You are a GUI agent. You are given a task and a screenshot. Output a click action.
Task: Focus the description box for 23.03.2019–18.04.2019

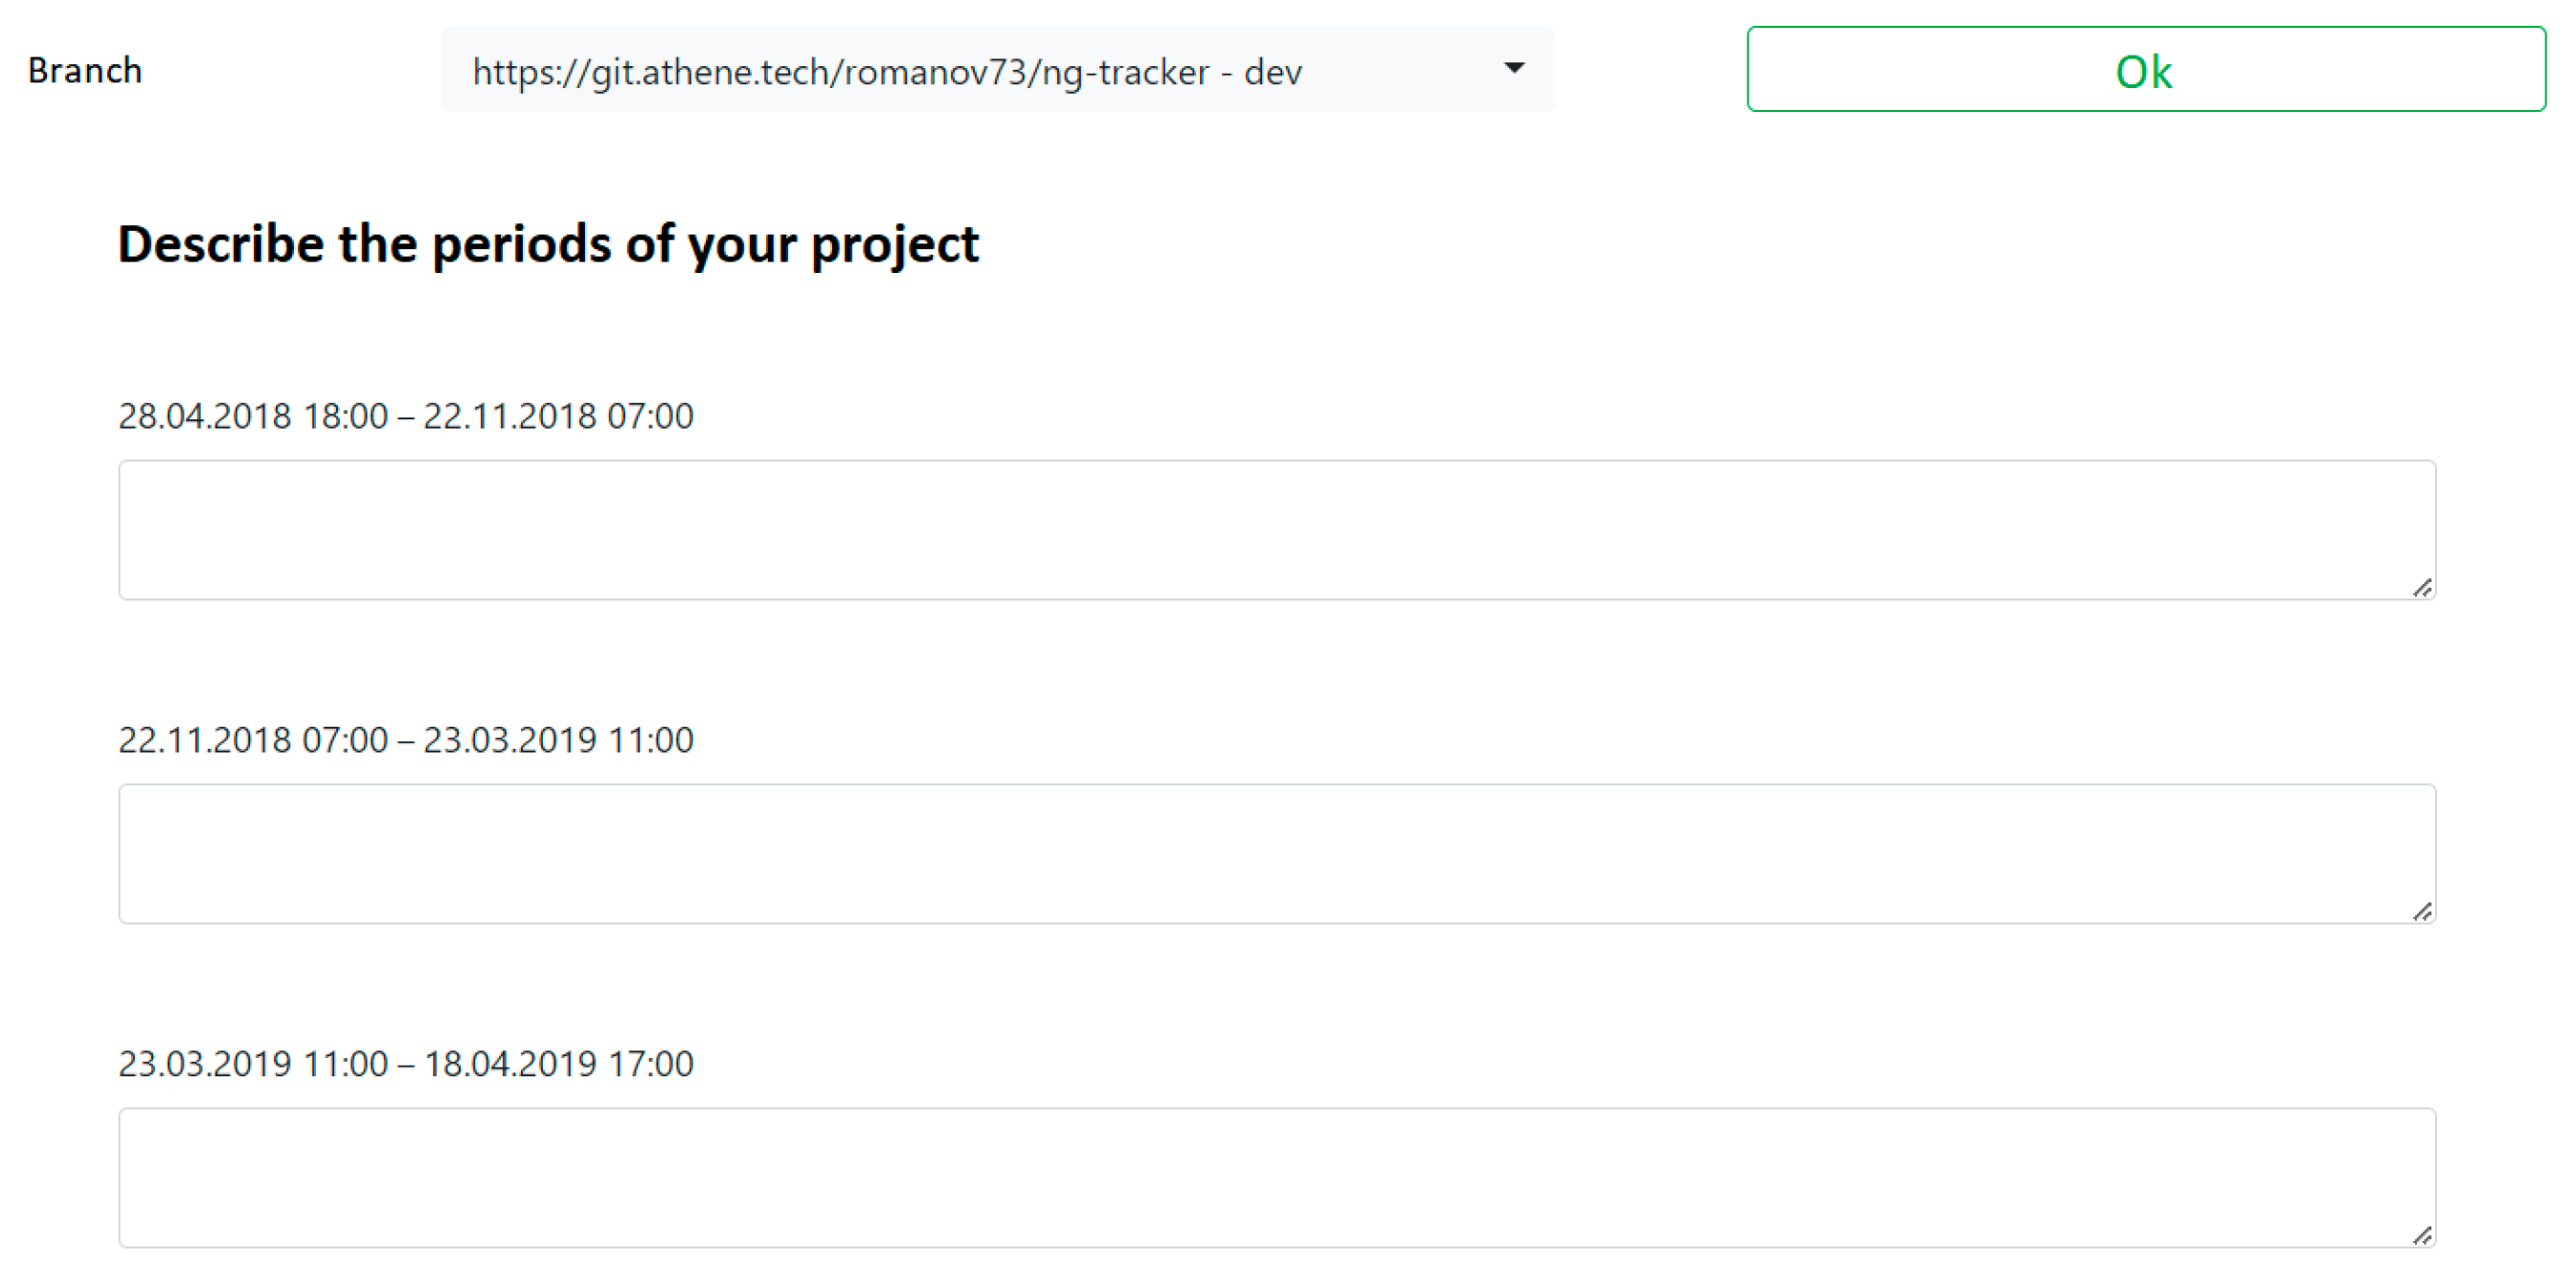click(x=1276, y=1177)
